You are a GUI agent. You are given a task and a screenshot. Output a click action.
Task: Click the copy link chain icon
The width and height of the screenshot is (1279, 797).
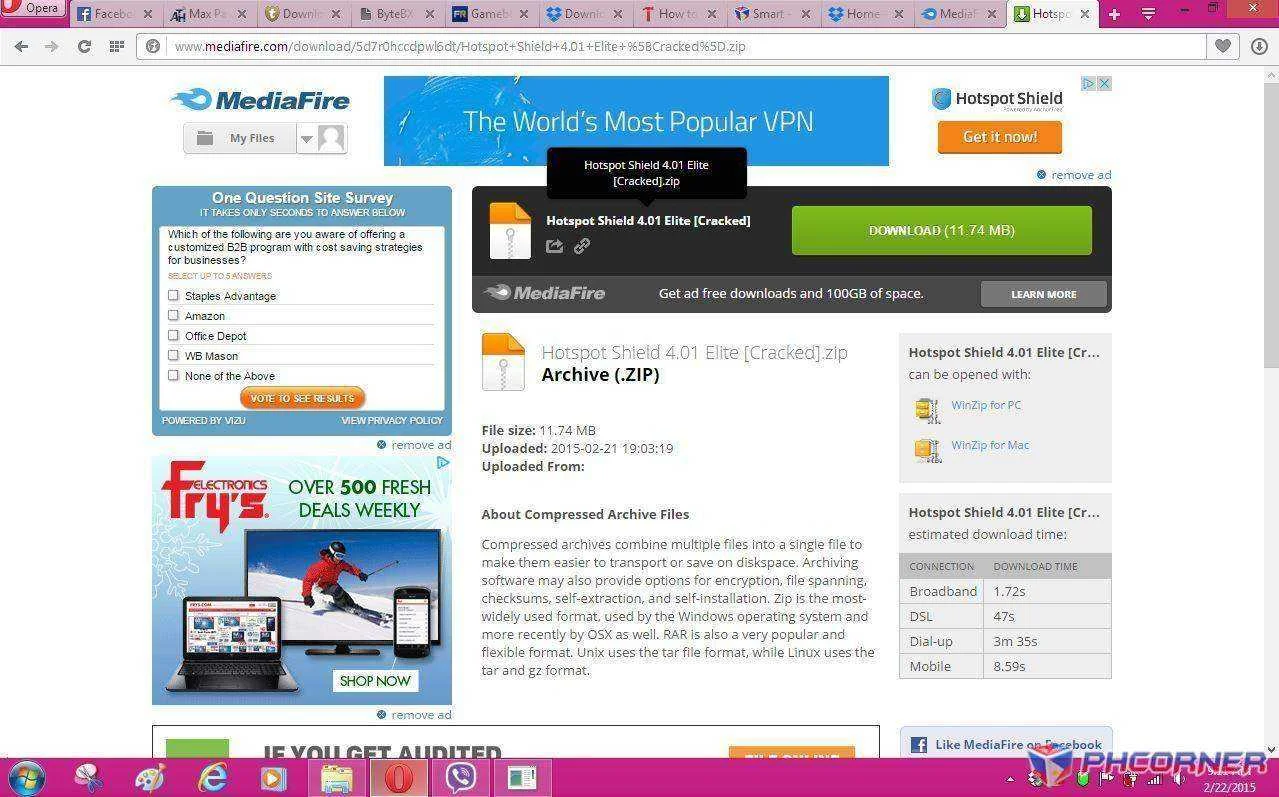point(582,246)
